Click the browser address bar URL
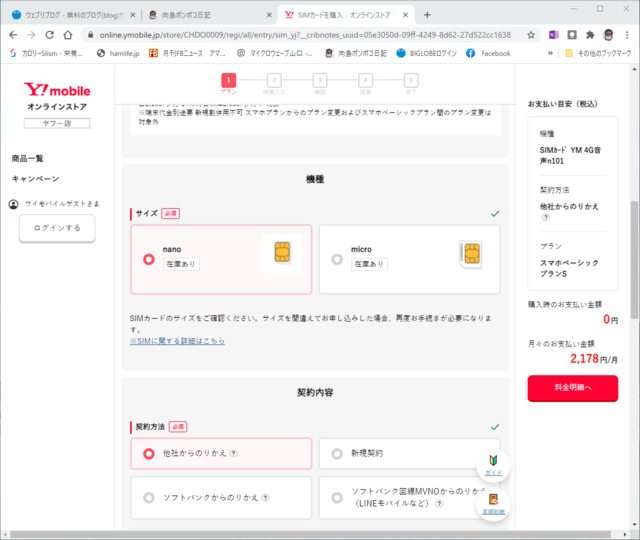640x540 pixels. coord(305,35)
